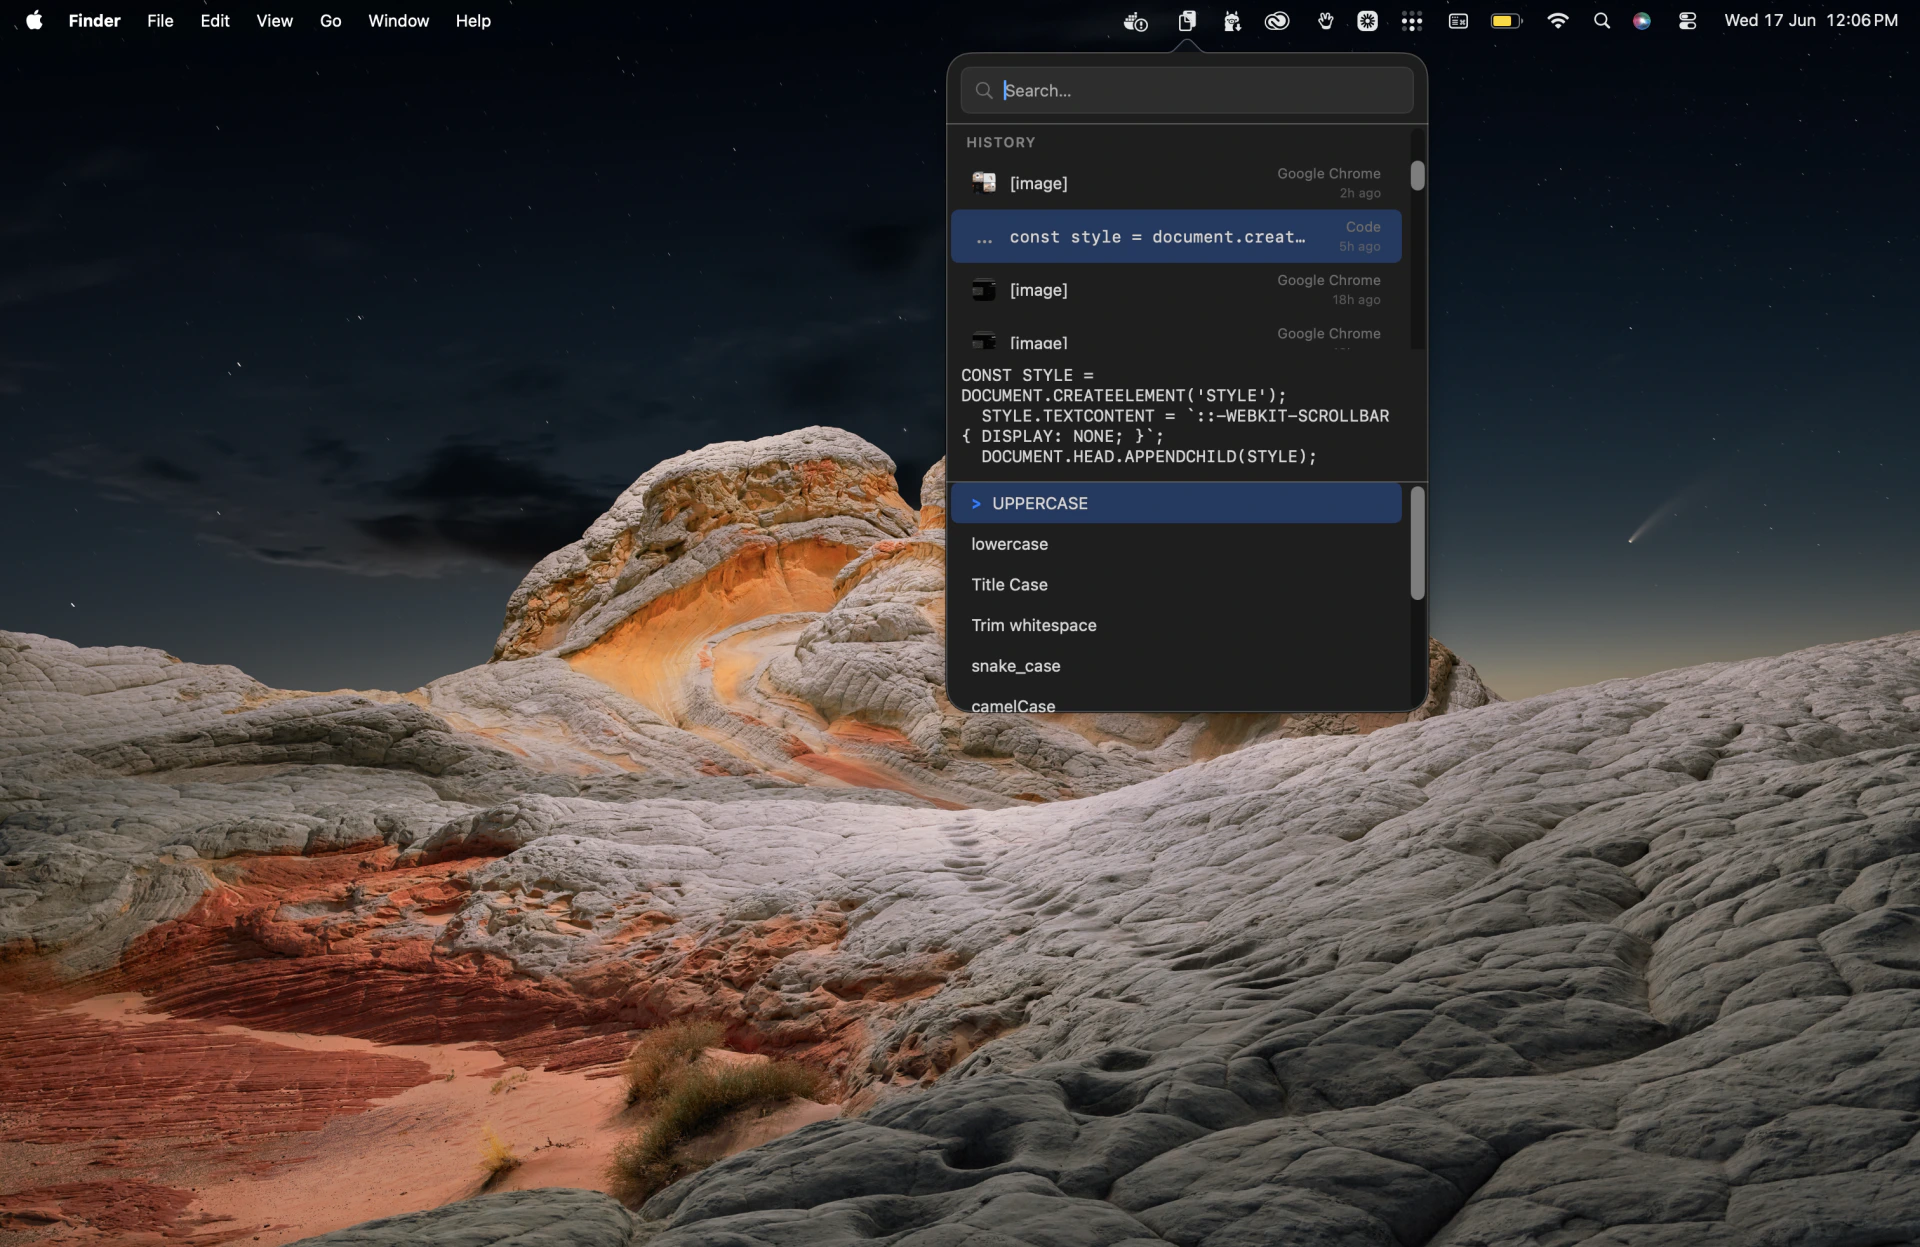Click the HISTORY section header

pos(1001,143)
